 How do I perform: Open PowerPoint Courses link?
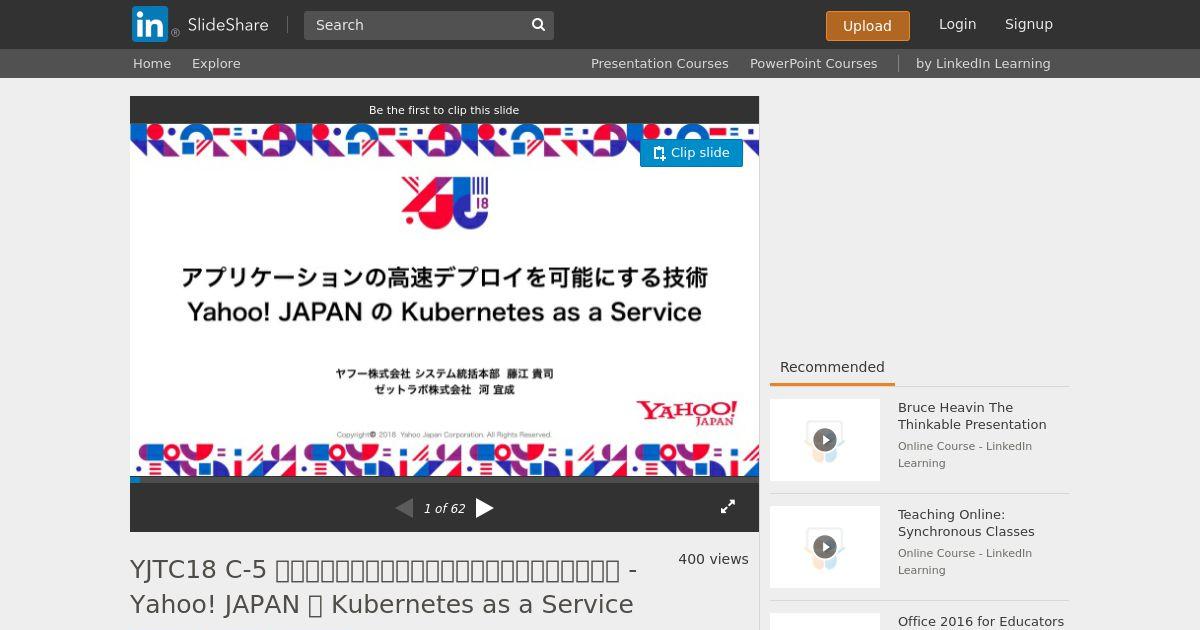click(x=813, y=63)
